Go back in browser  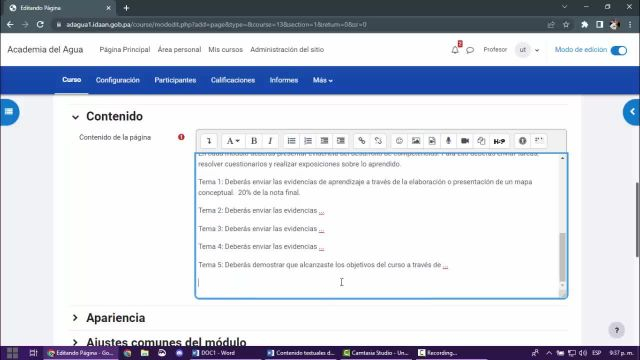click(x=10, y=24)
